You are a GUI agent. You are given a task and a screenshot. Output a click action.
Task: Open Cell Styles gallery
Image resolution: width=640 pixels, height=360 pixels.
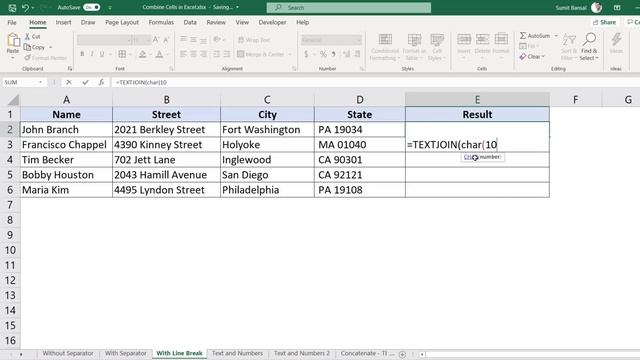click(x=437, y=47)
